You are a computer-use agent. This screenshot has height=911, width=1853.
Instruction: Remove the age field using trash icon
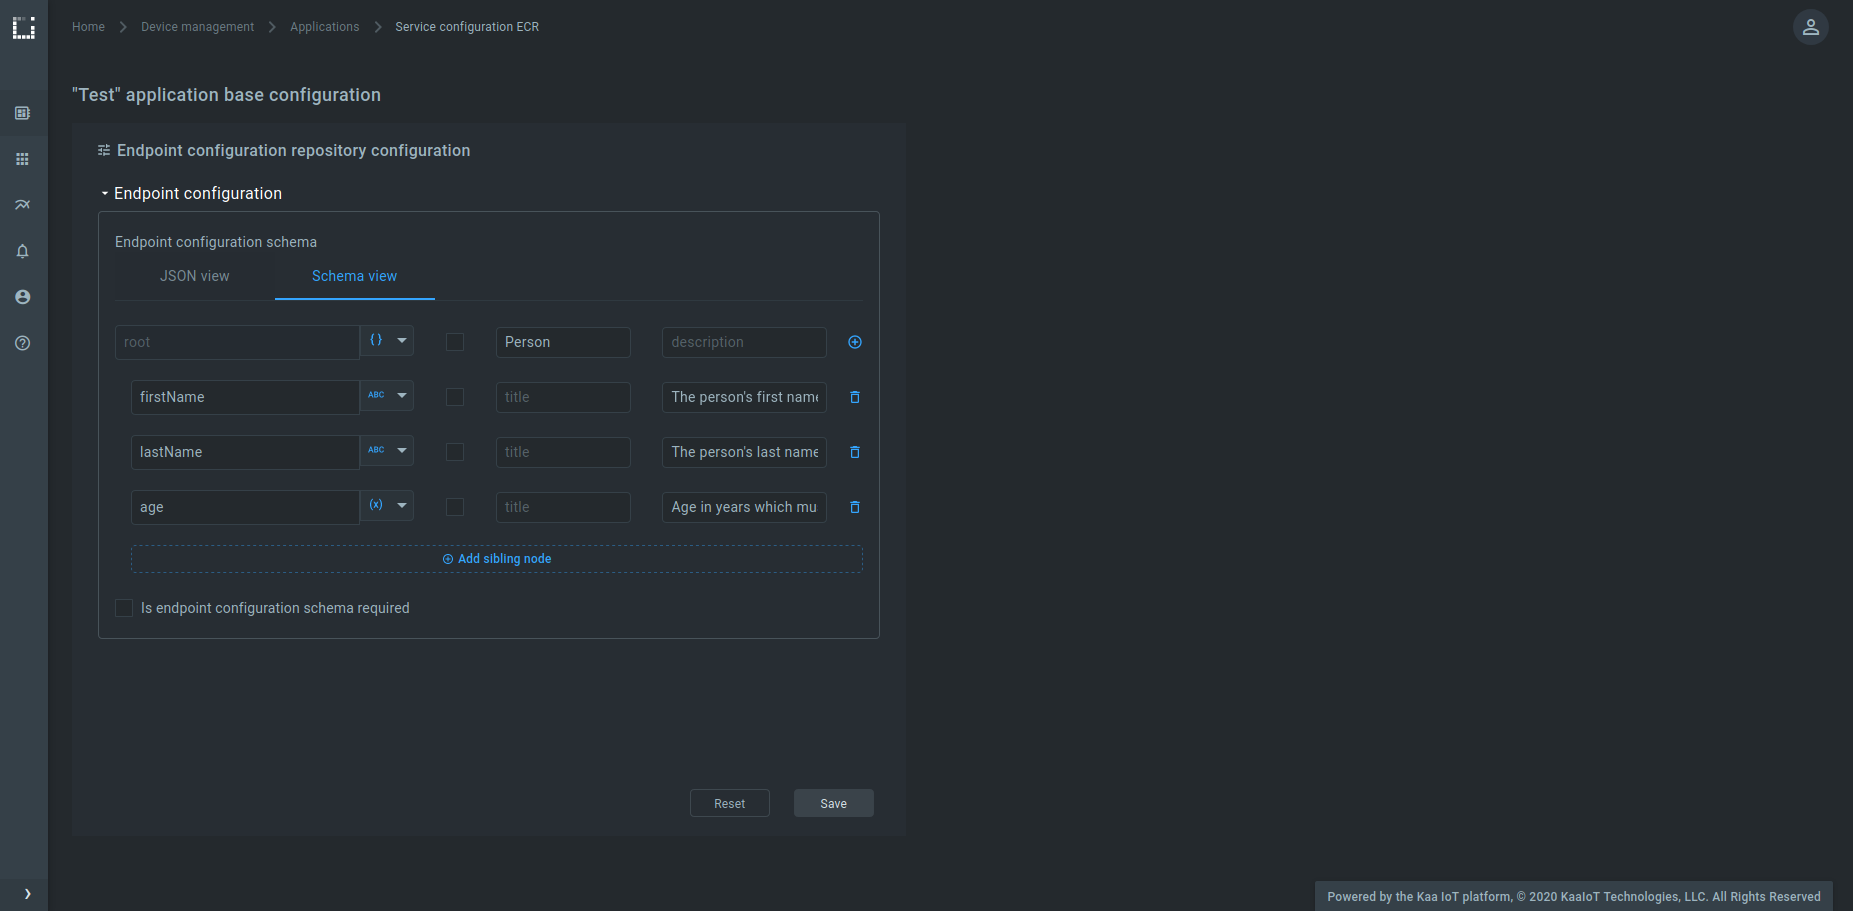click(854, 507)
